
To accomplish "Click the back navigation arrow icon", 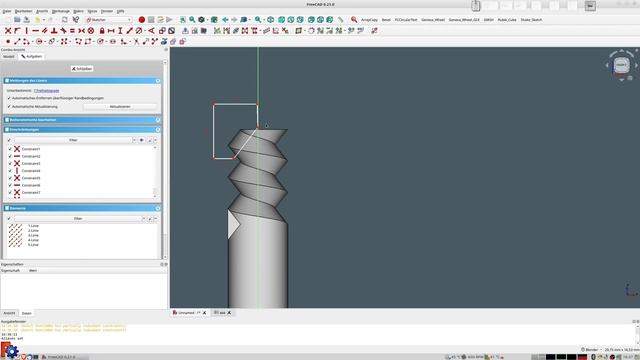I will [225, 20].
